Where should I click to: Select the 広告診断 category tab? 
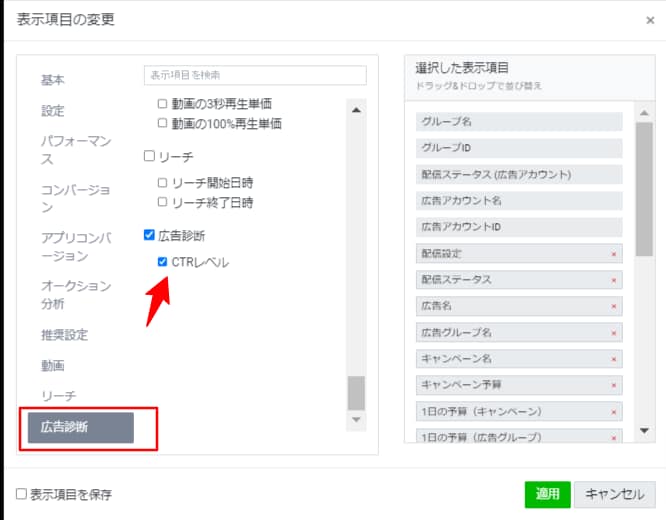(80, 427)
